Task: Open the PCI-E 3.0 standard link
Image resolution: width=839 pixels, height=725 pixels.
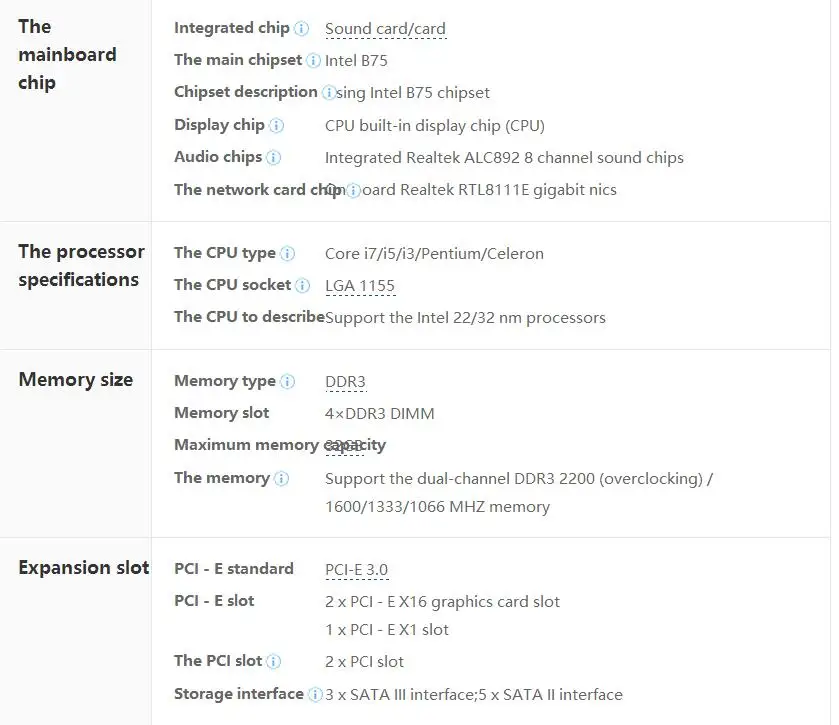Action: (356, 570)
